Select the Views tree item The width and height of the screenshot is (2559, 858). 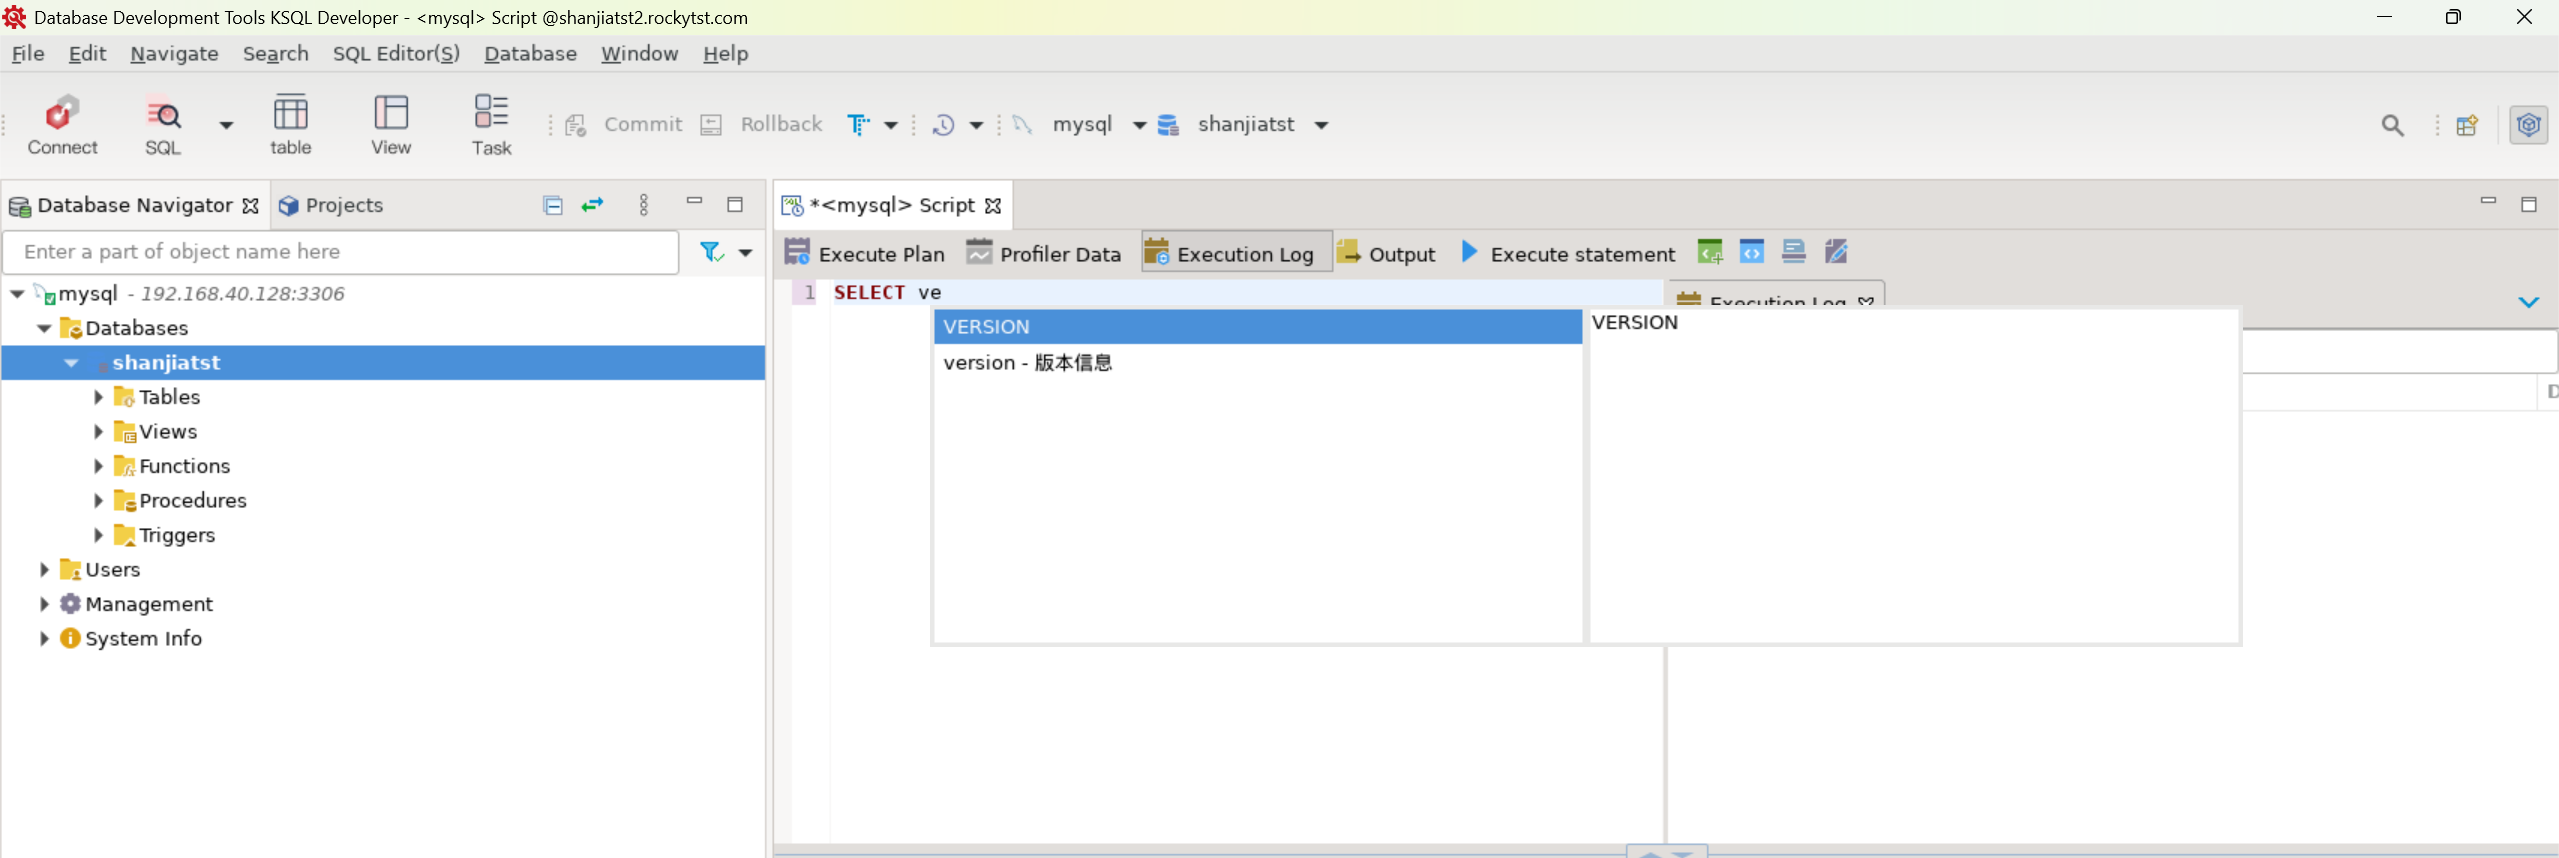(168, 432)
